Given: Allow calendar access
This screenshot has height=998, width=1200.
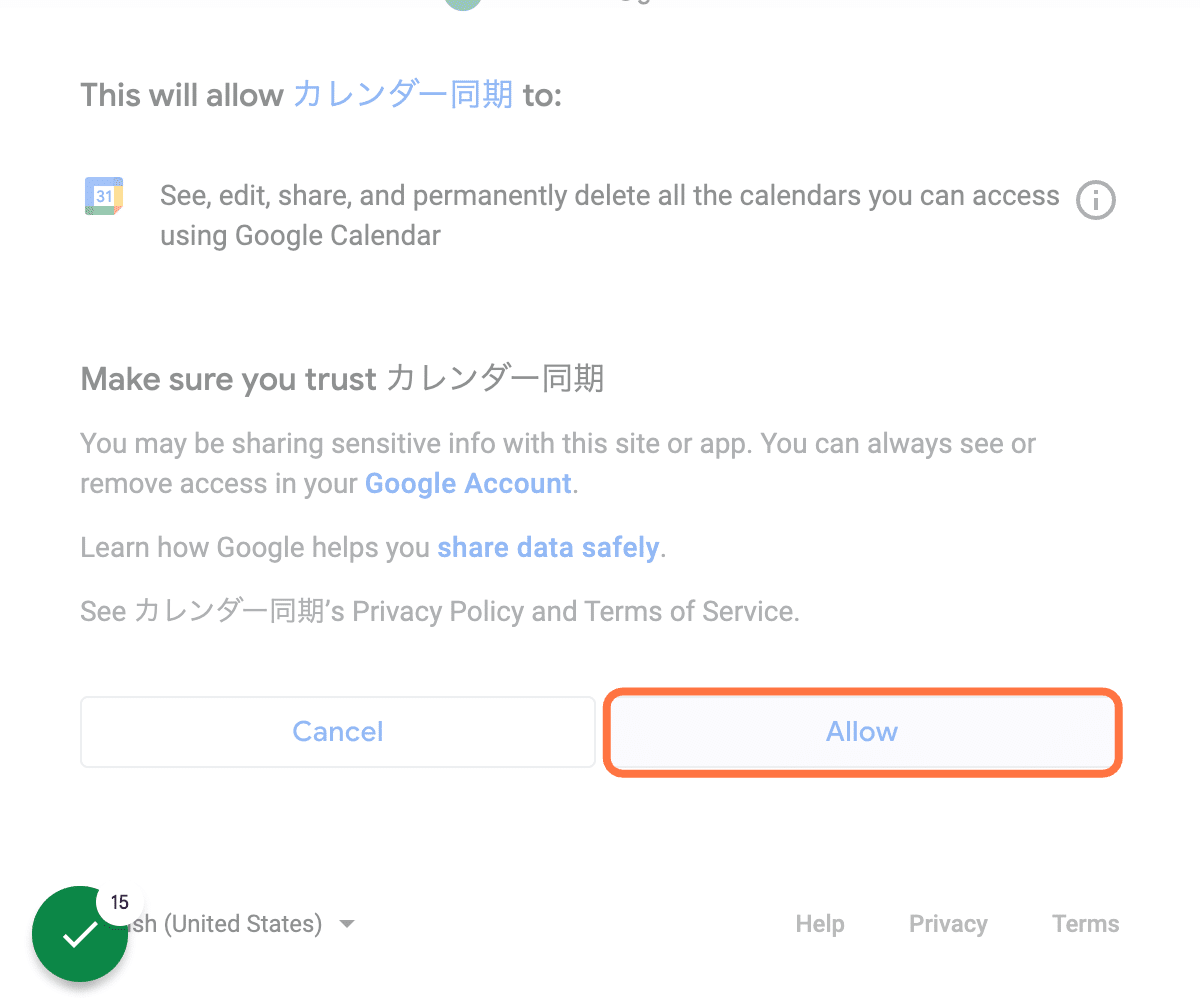Looking at the screenshot, I should 862,732.
